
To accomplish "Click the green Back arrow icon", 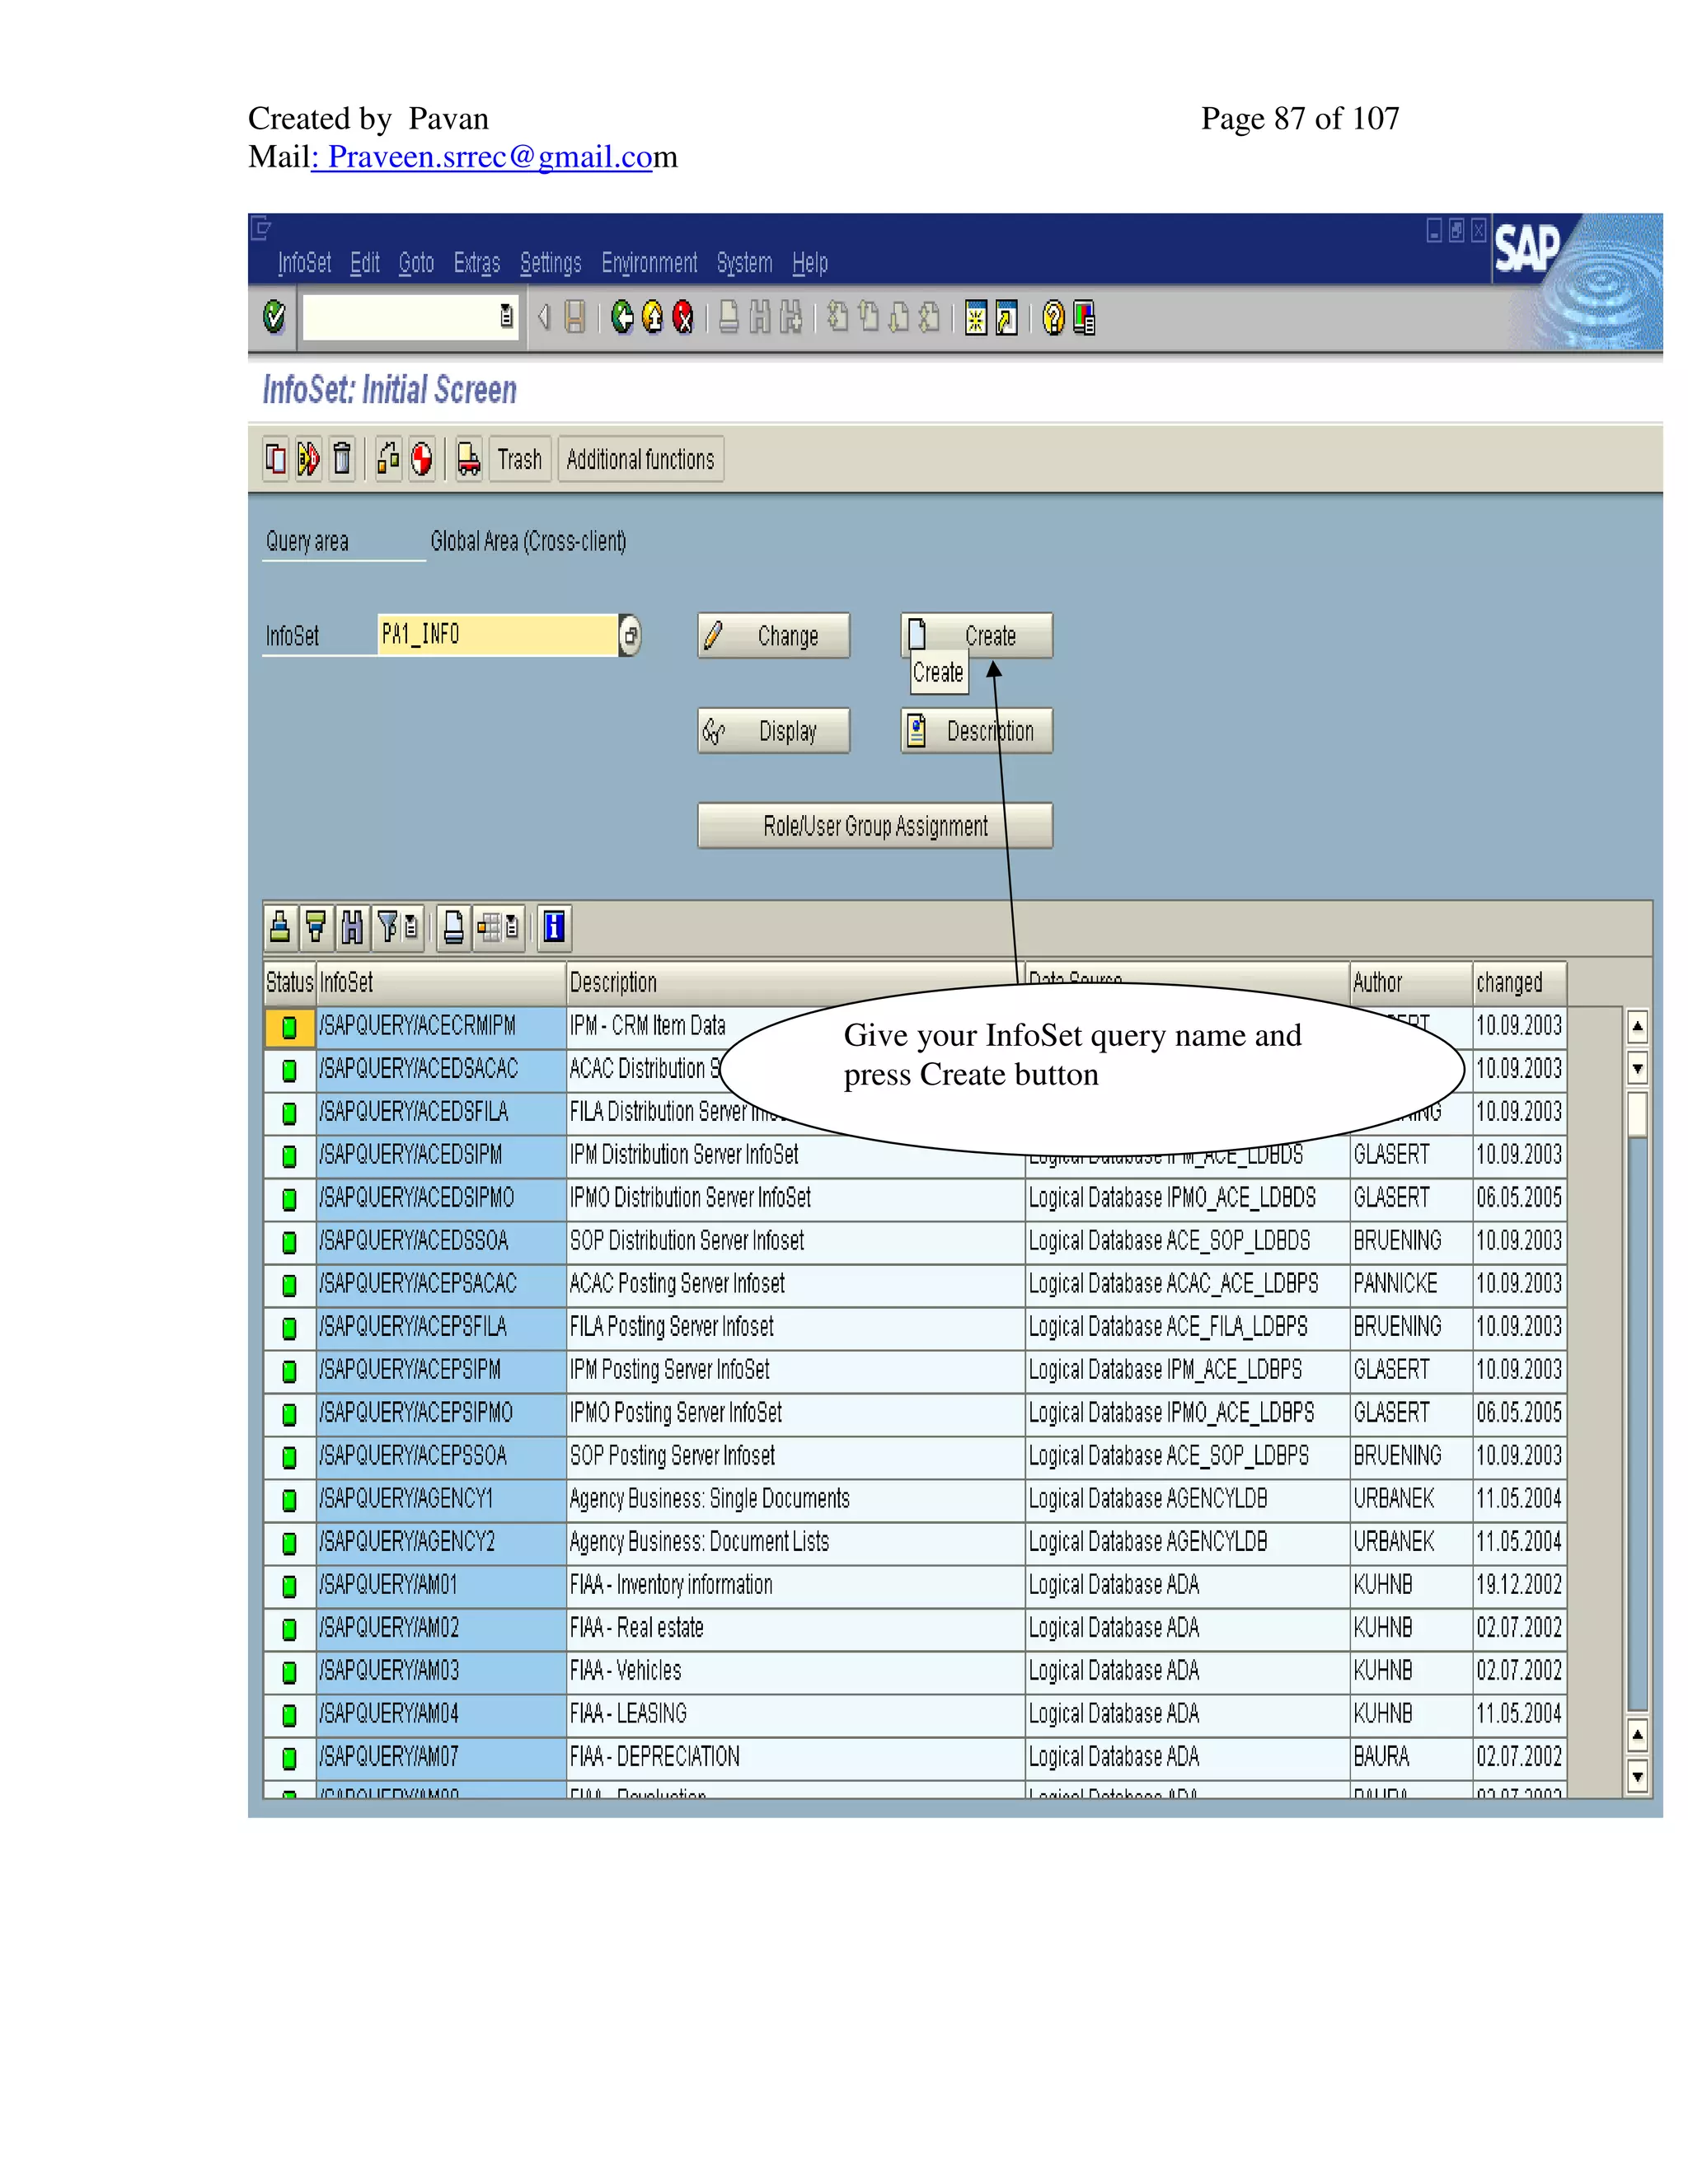I will 622,318.
